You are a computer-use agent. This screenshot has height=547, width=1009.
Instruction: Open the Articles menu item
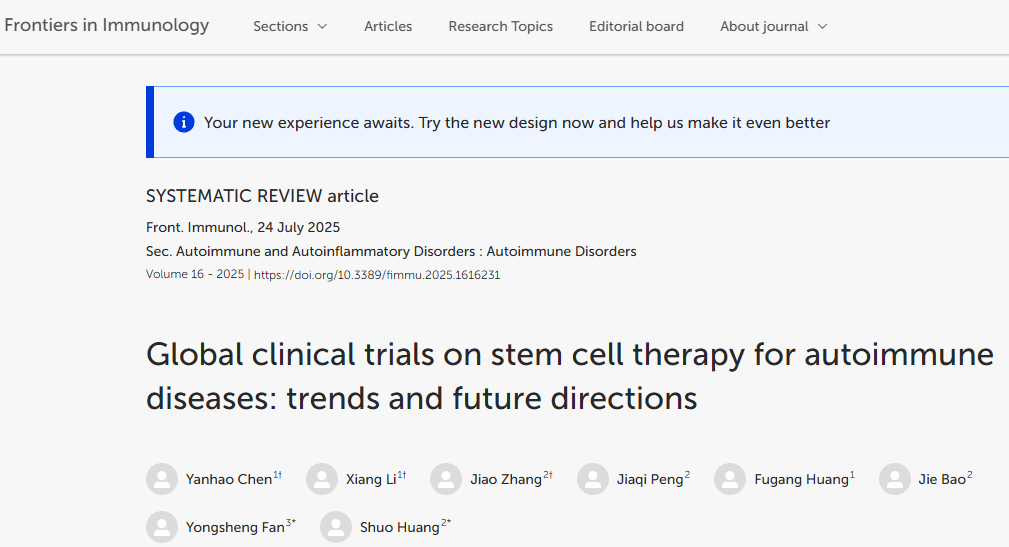(x=388, y=26)
